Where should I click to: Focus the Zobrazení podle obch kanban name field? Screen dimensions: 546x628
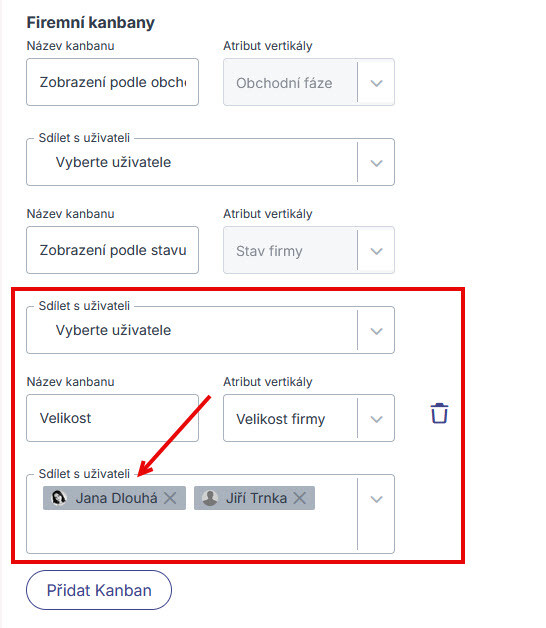pyautogui.click(x=113, y=82)
